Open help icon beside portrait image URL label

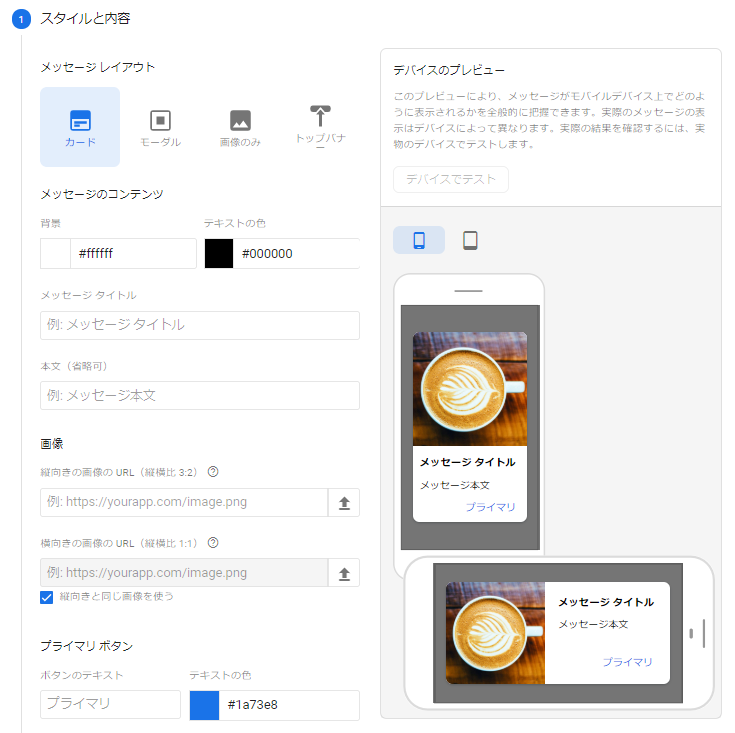pos(213,473)
